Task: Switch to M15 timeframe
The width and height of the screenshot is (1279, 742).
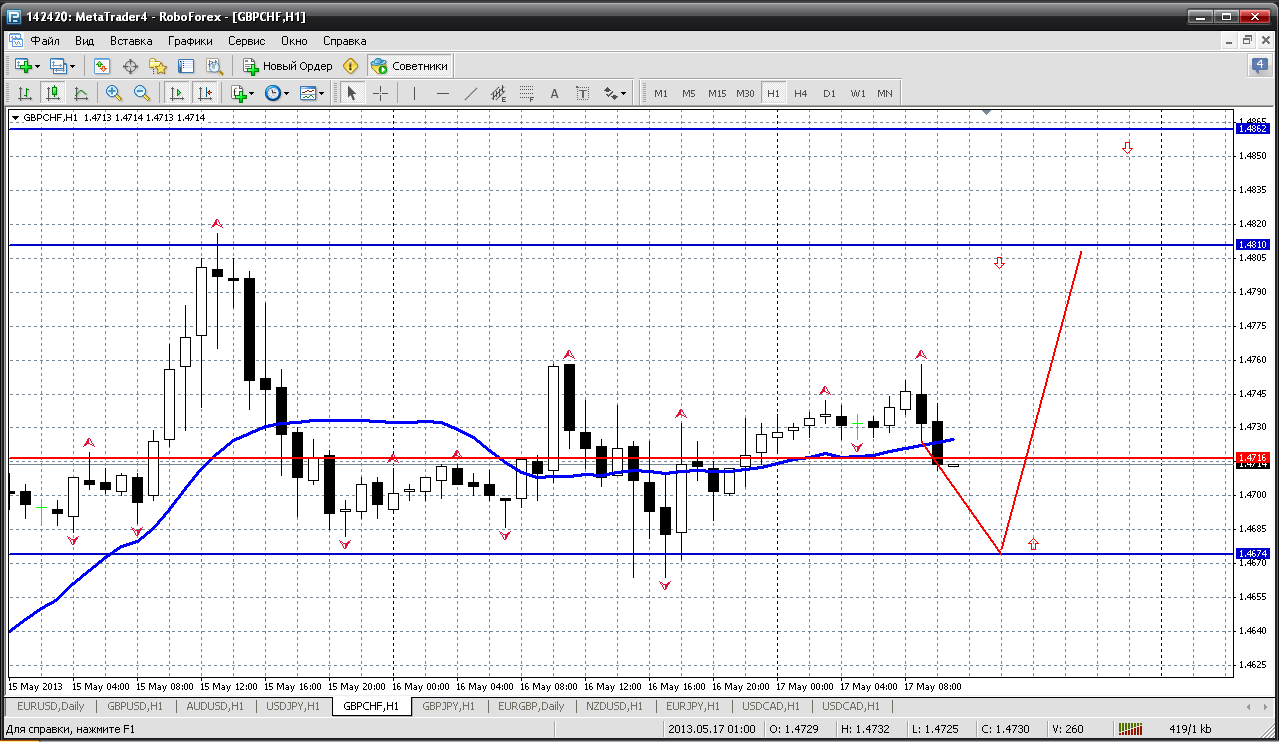Action: click(x=717, y=93)
